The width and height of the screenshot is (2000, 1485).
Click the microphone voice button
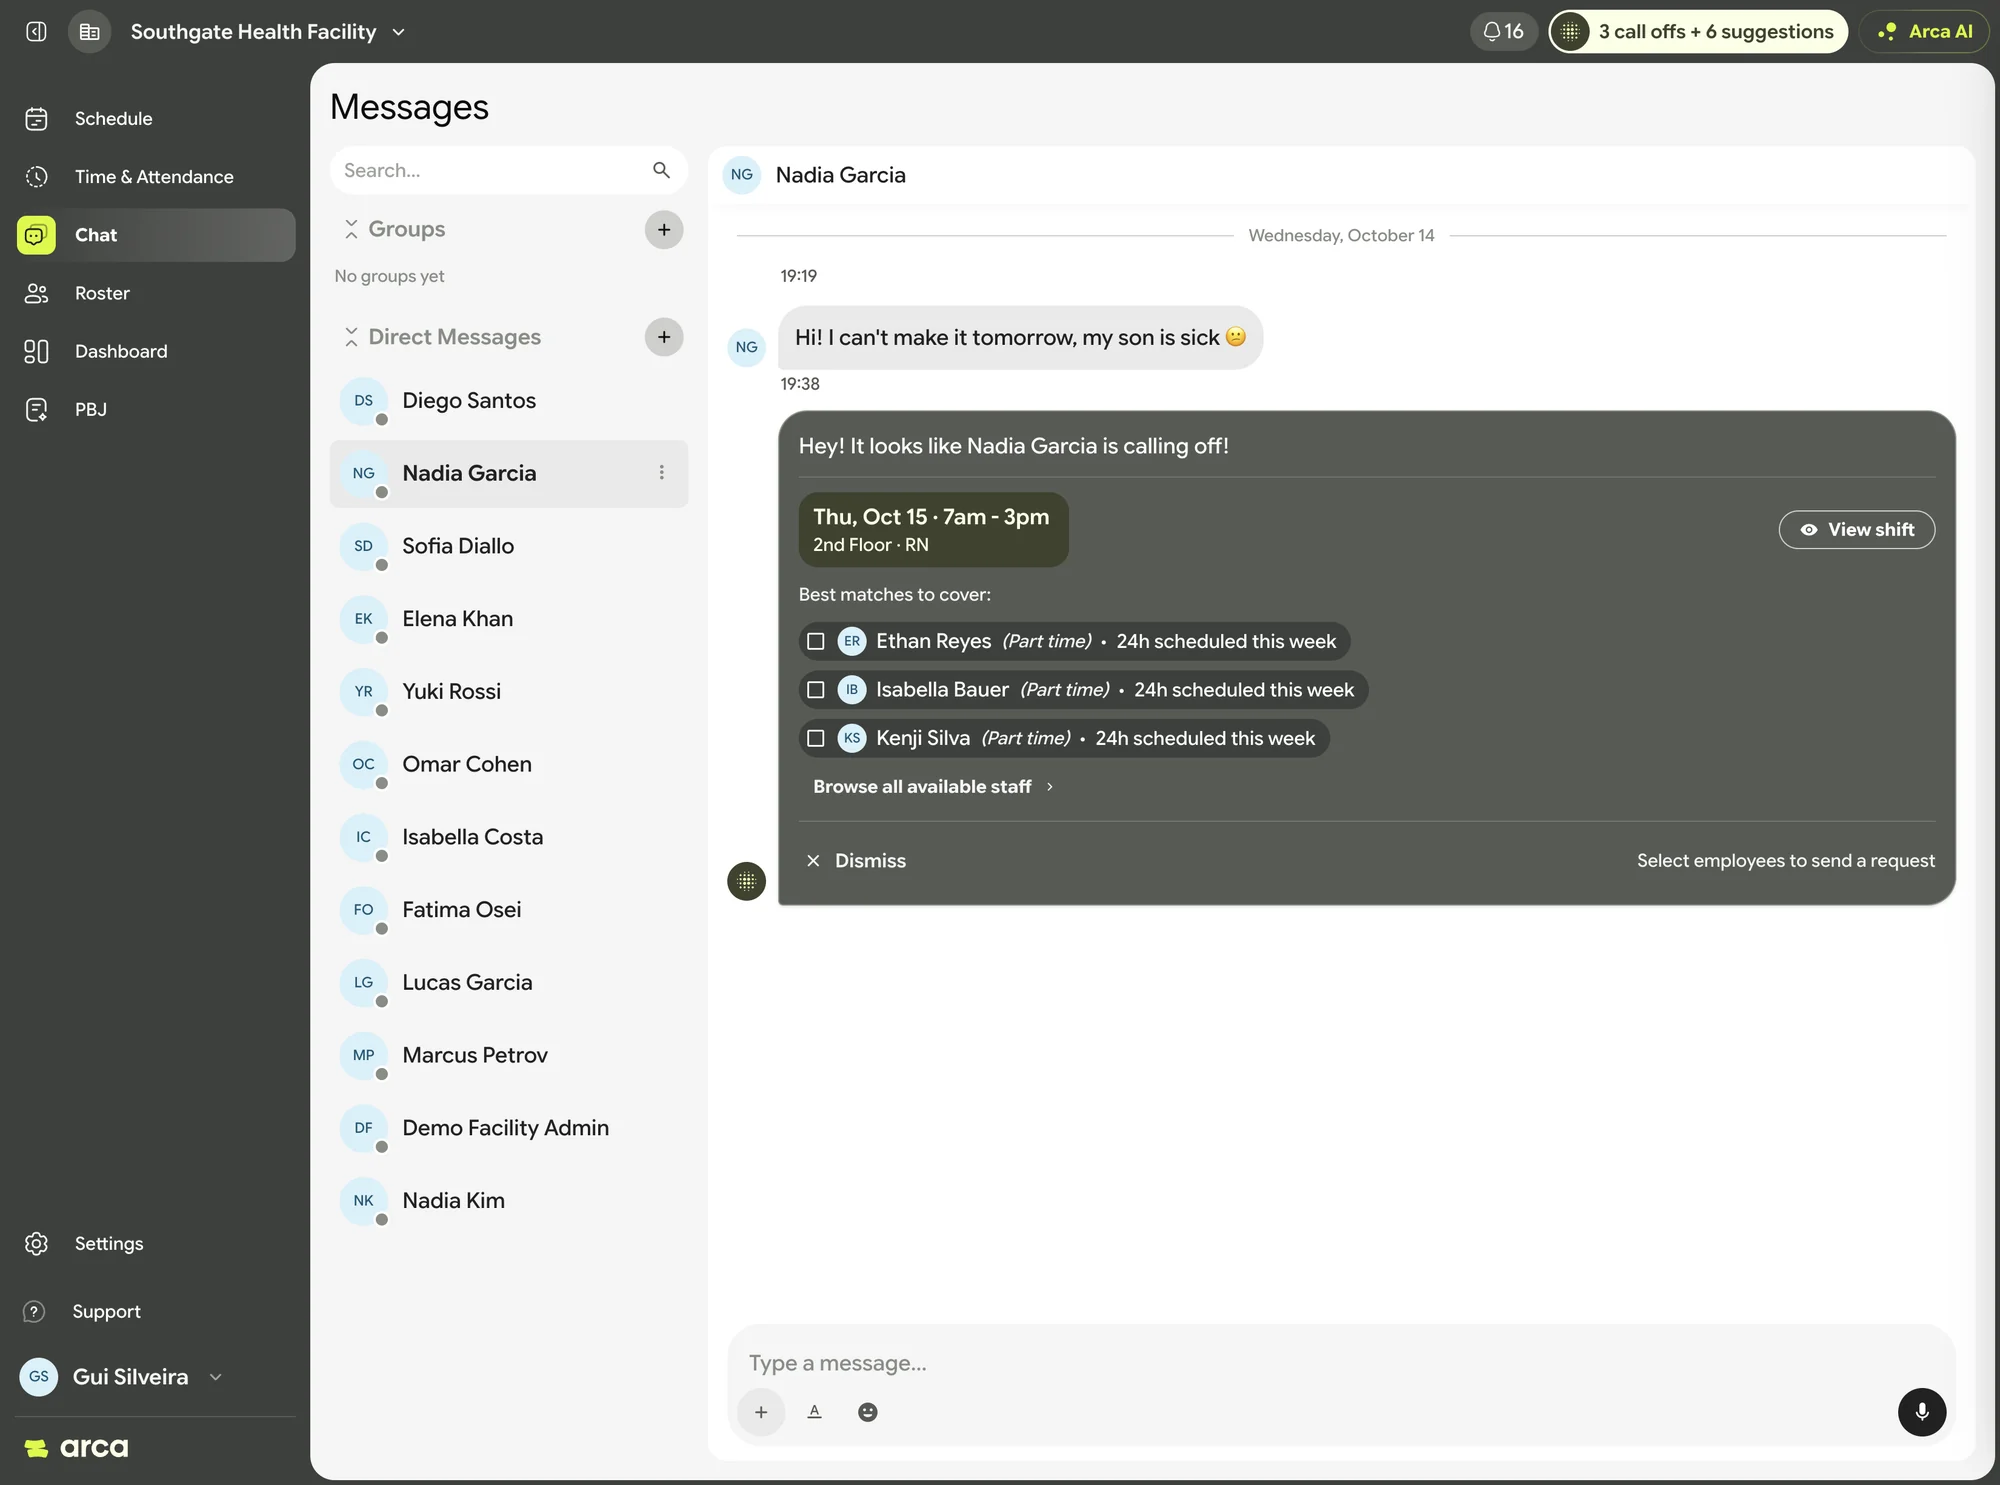(1922, 1412)
